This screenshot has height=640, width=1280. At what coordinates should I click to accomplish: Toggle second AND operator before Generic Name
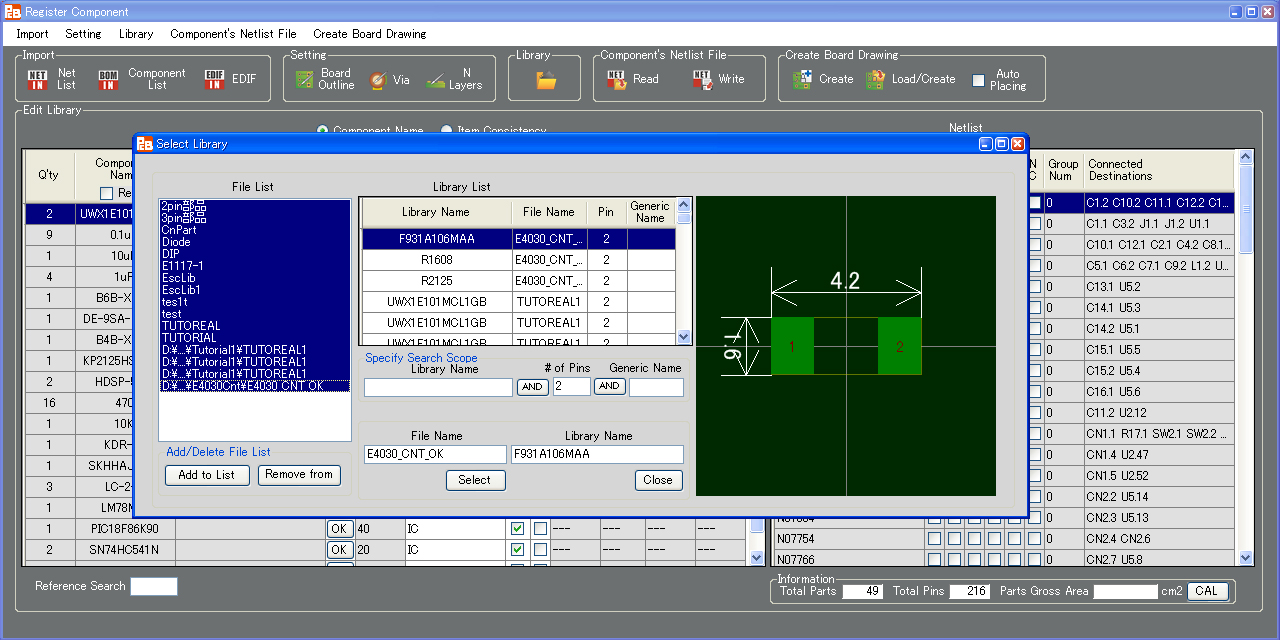point(609,386)
